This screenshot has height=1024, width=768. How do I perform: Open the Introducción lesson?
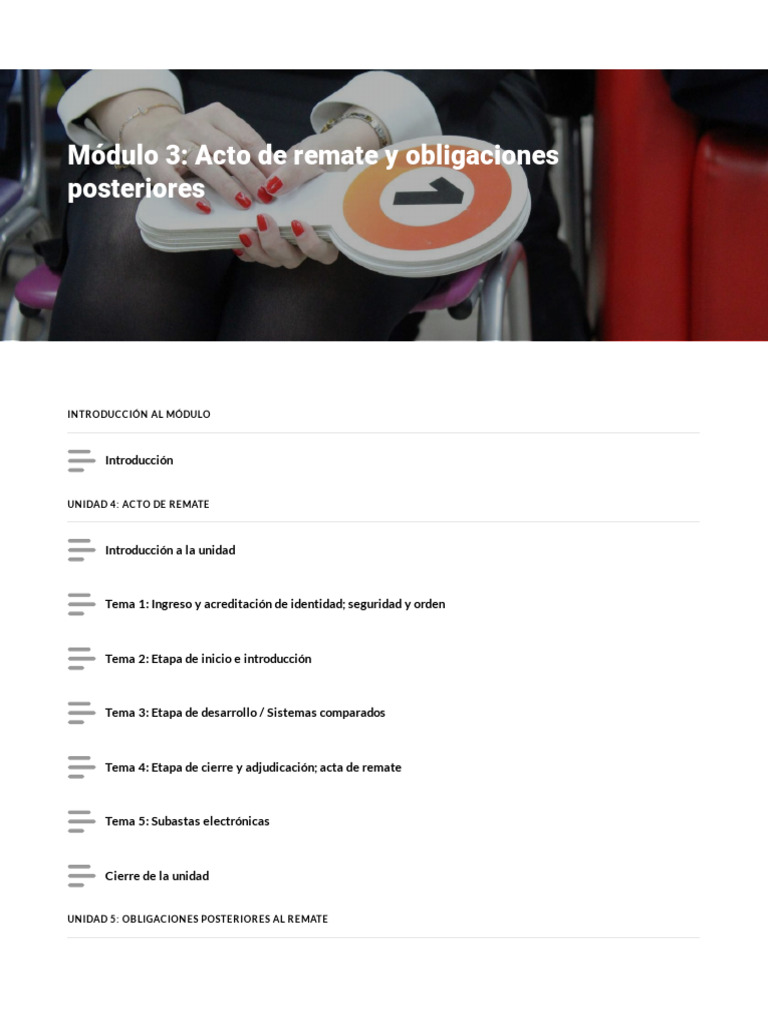coord(139,460)
